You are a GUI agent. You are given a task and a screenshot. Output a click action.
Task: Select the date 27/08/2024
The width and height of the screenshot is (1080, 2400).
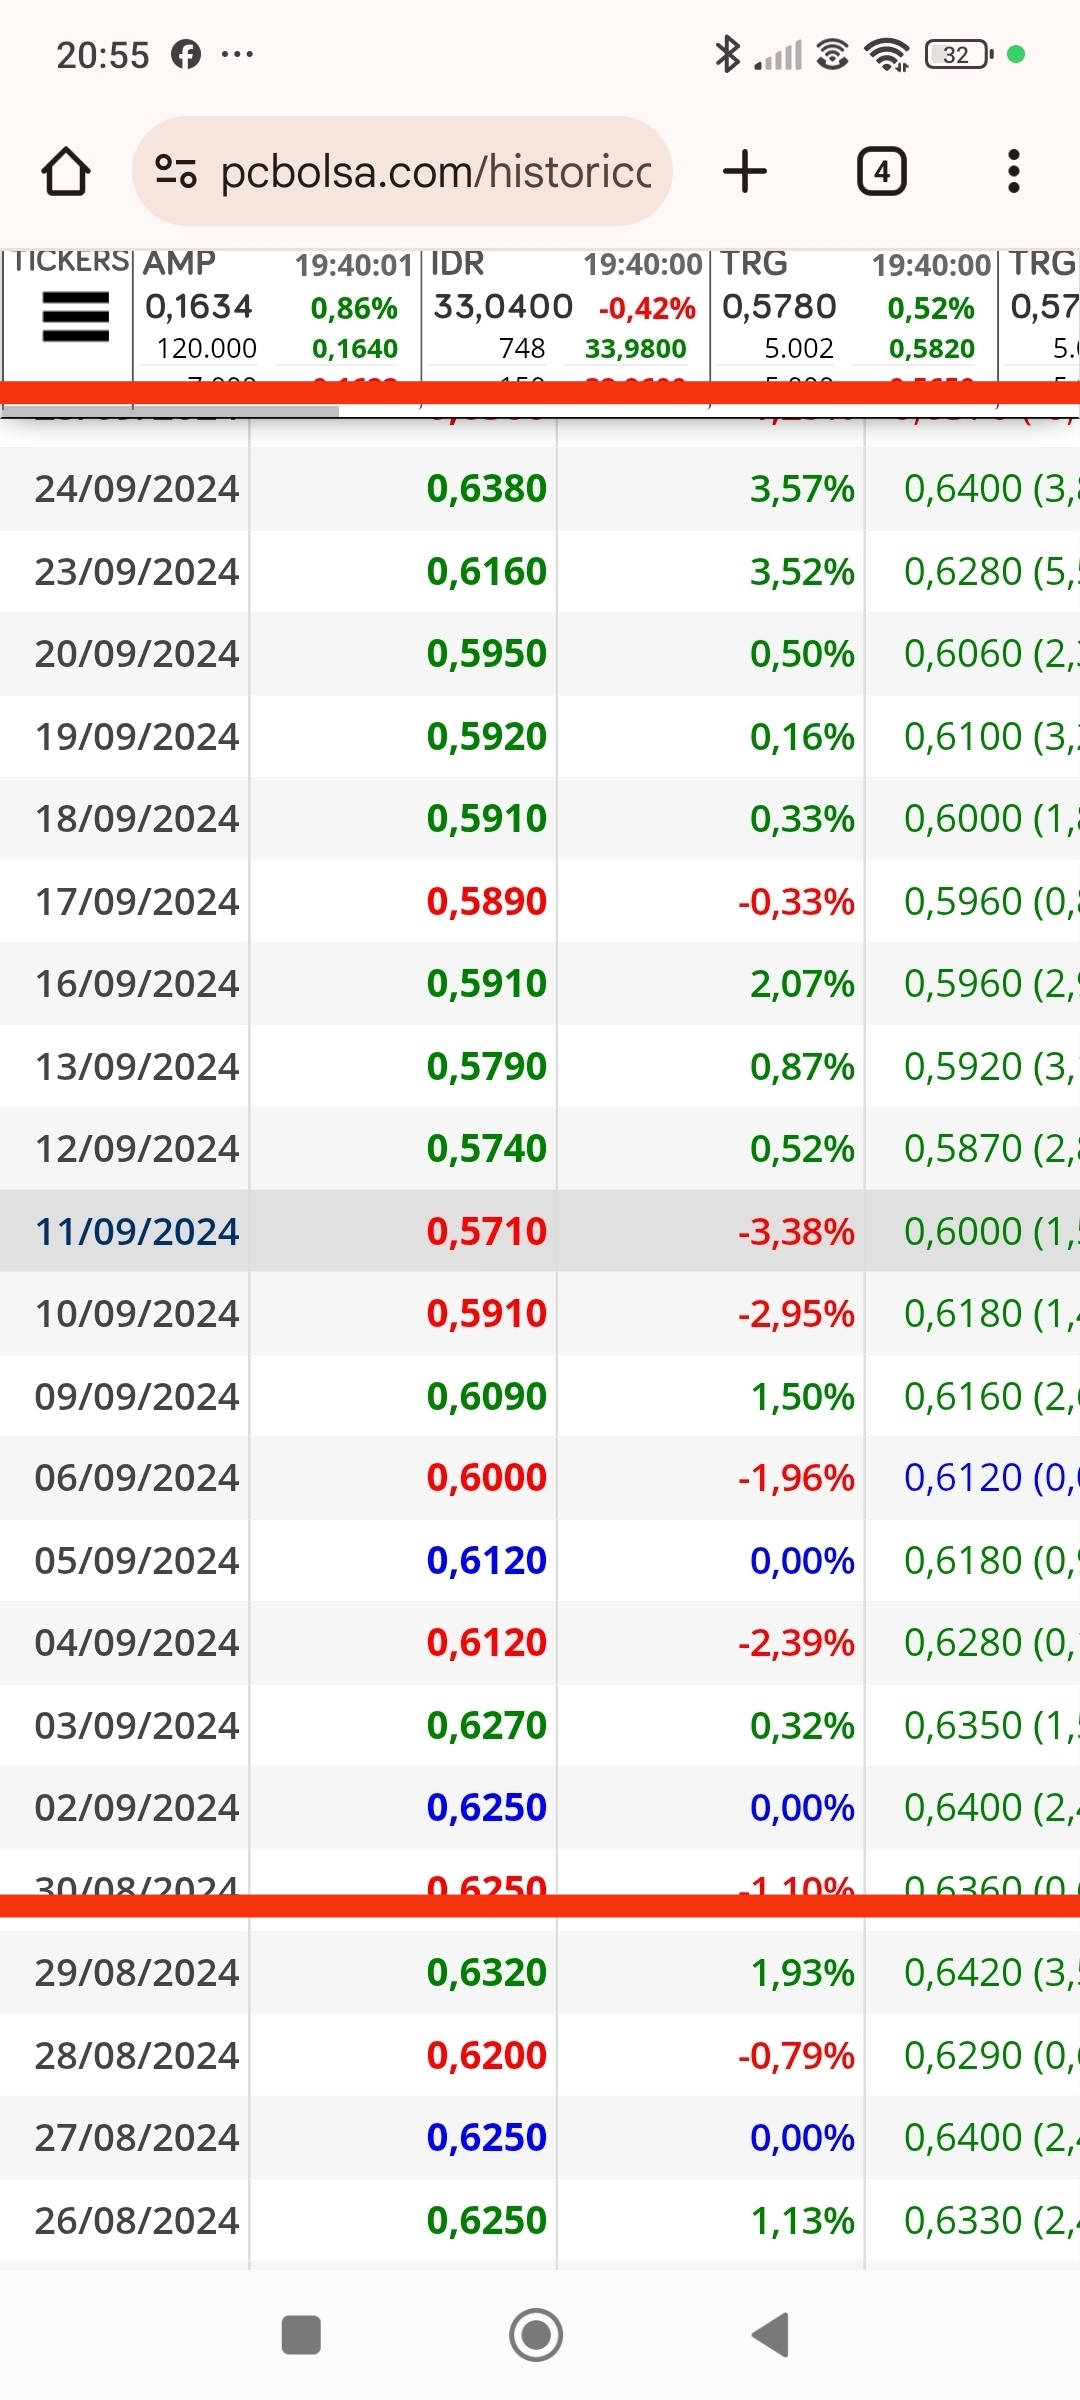coord(137,2138)
